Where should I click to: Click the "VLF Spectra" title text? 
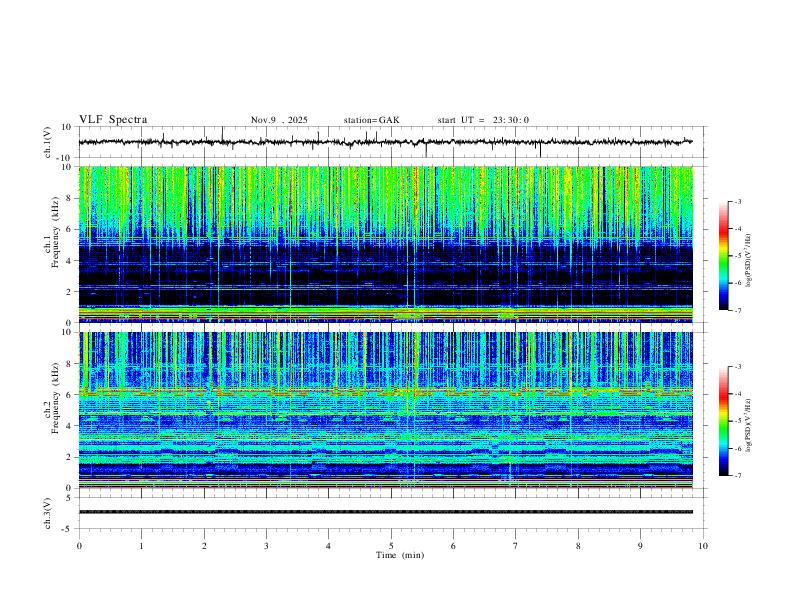click(x=113, y=120)
